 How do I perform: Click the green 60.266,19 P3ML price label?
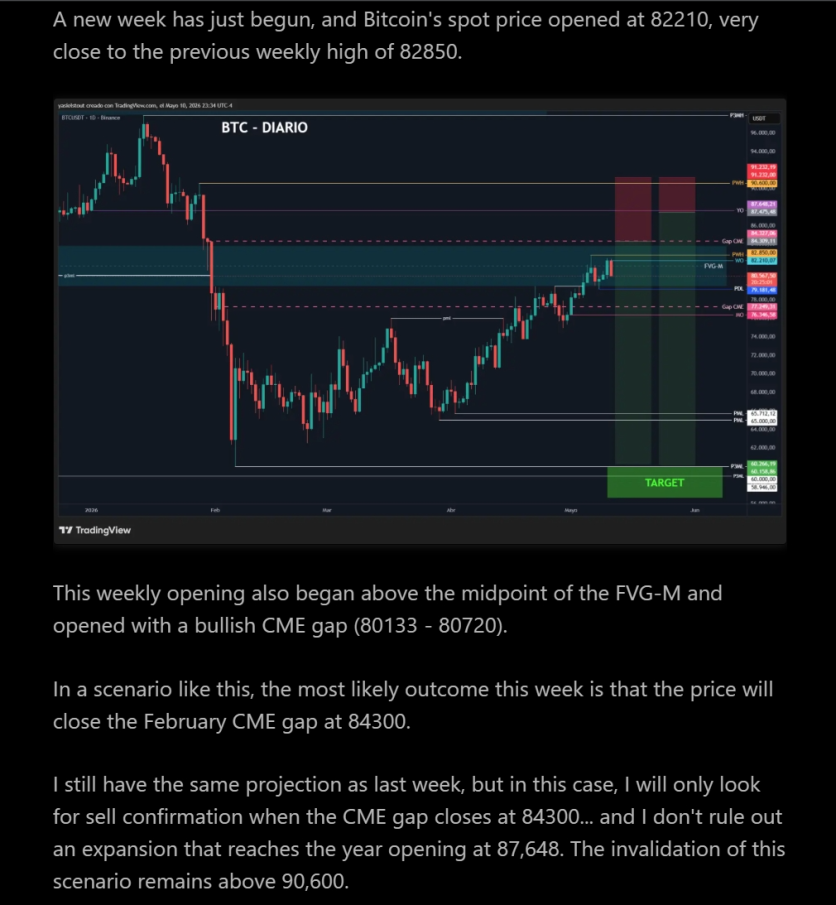tap(763, 464)
